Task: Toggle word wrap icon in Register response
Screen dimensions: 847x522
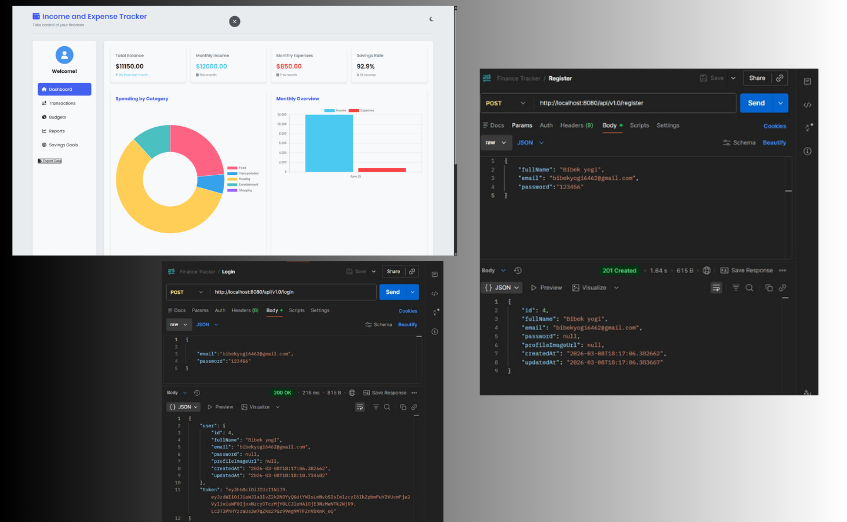Action: tap(716, 287)
